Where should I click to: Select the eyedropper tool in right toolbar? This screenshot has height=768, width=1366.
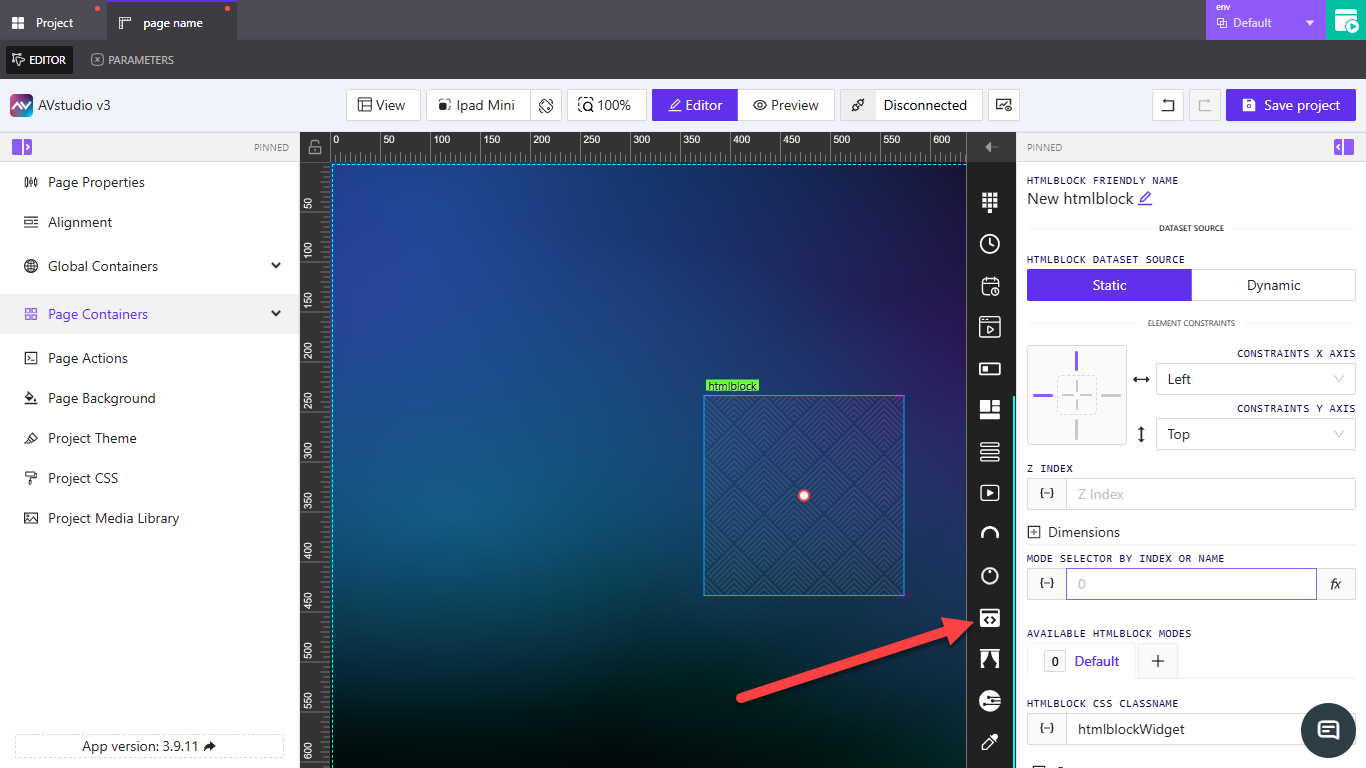pyautogui.click(x=989, y=742)
